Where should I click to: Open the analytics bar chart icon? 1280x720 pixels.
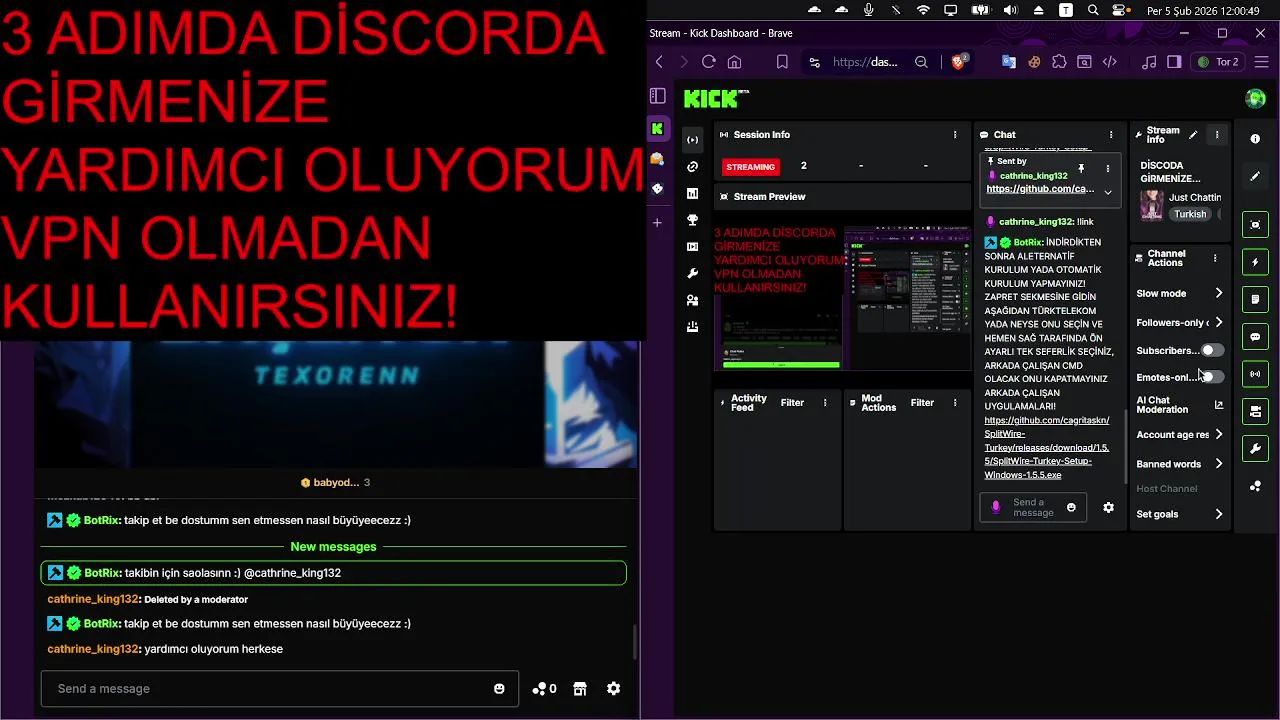(692, 193)
